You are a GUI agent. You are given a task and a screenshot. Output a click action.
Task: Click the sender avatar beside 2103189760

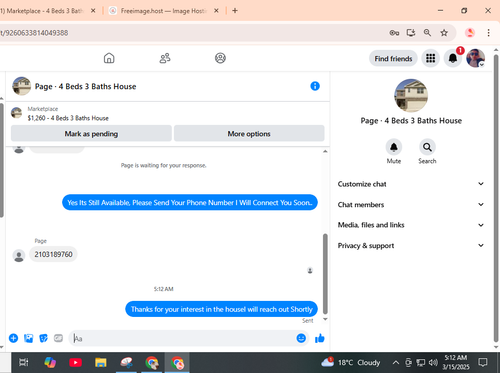[19, 256]
